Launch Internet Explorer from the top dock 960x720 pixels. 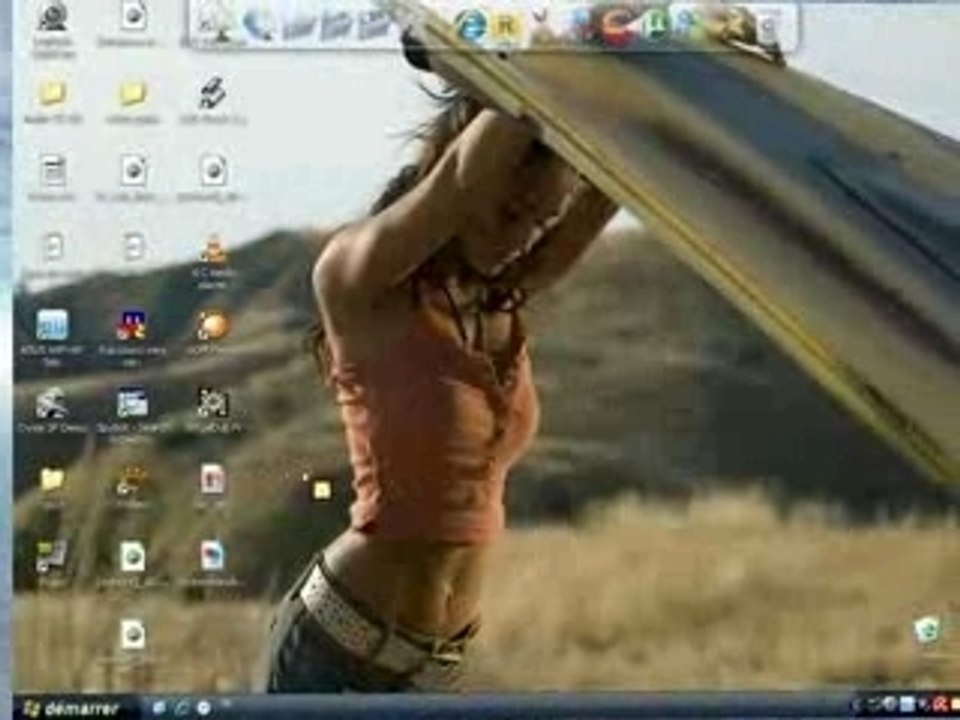point(470,26)
